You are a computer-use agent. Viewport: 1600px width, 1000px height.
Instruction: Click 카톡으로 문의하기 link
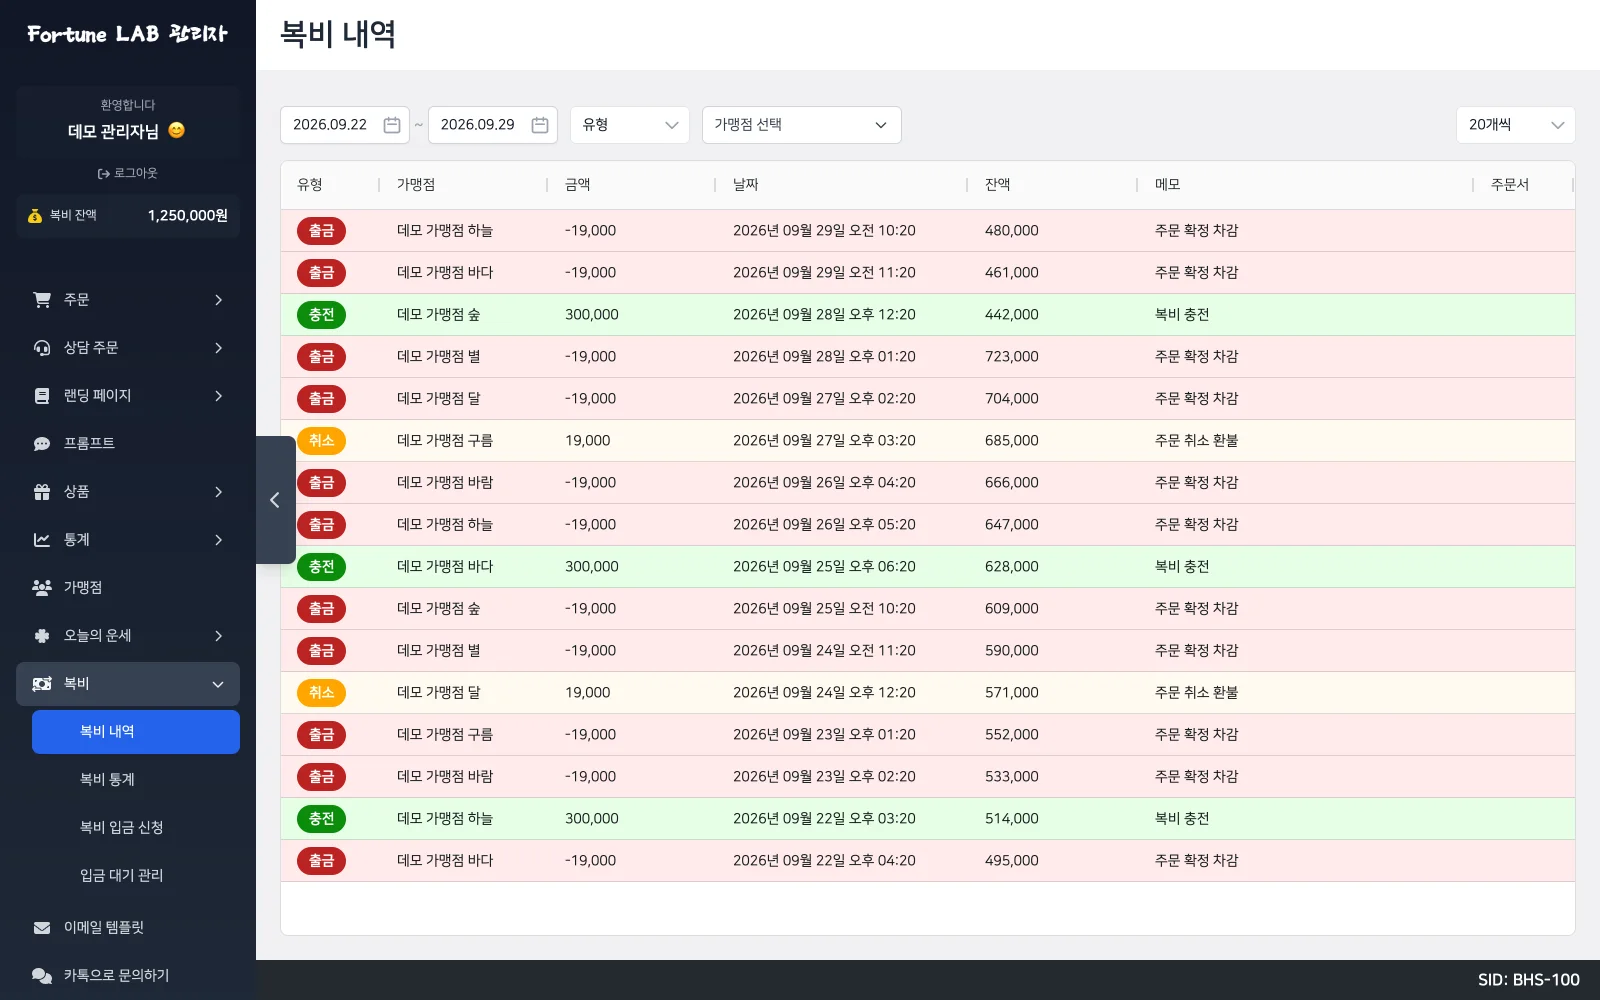(x=116, y=975)
